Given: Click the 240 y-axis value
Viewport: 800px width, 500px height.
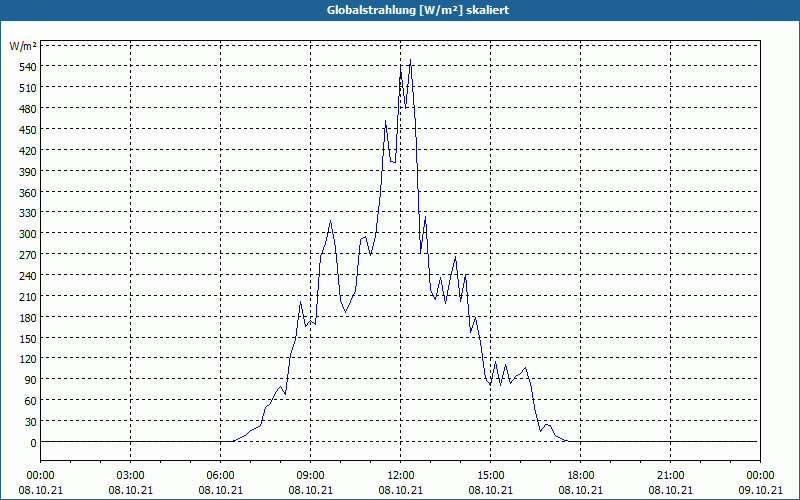Looking at the screenshot, I should [x=27, y=276].
